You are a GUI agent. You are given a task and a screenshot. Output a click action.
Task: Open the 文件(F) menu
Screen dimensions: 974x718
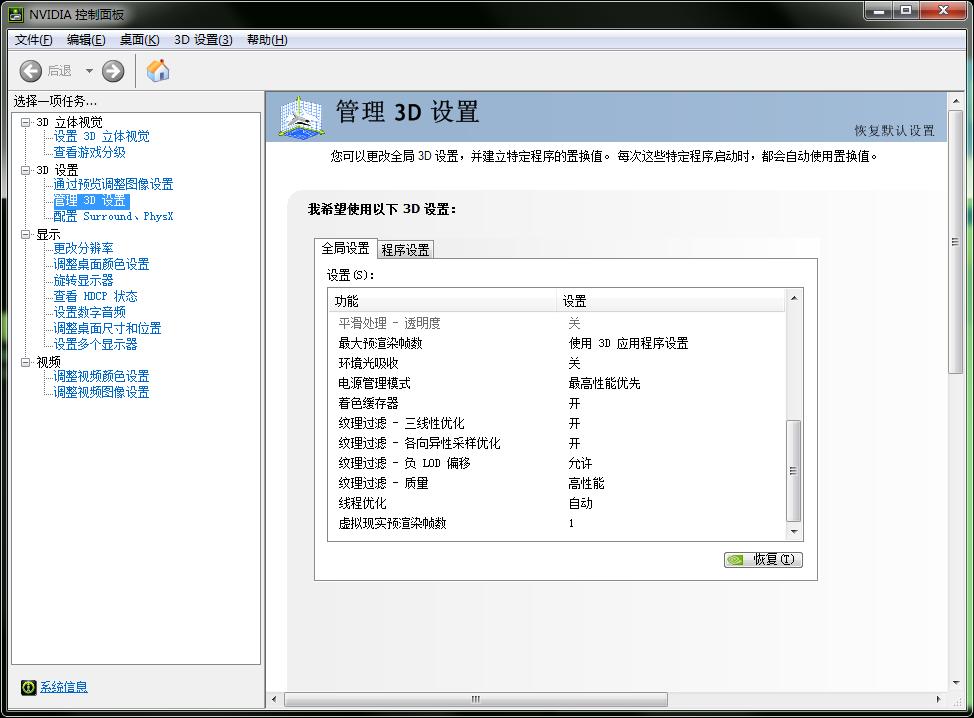click(33, 40)
